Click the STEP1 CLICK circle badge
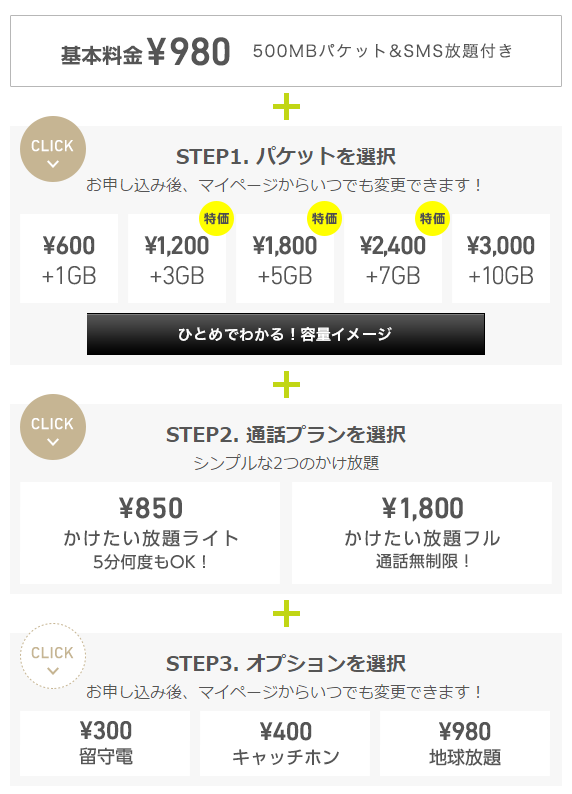Screen dimensions: 572x794 click(x=53, y=149)
